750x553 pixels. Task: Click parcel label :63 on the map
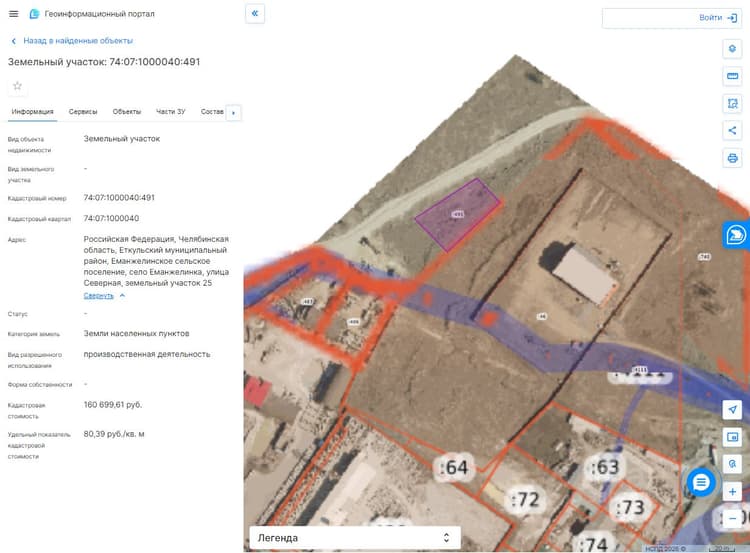pos(605,467)
